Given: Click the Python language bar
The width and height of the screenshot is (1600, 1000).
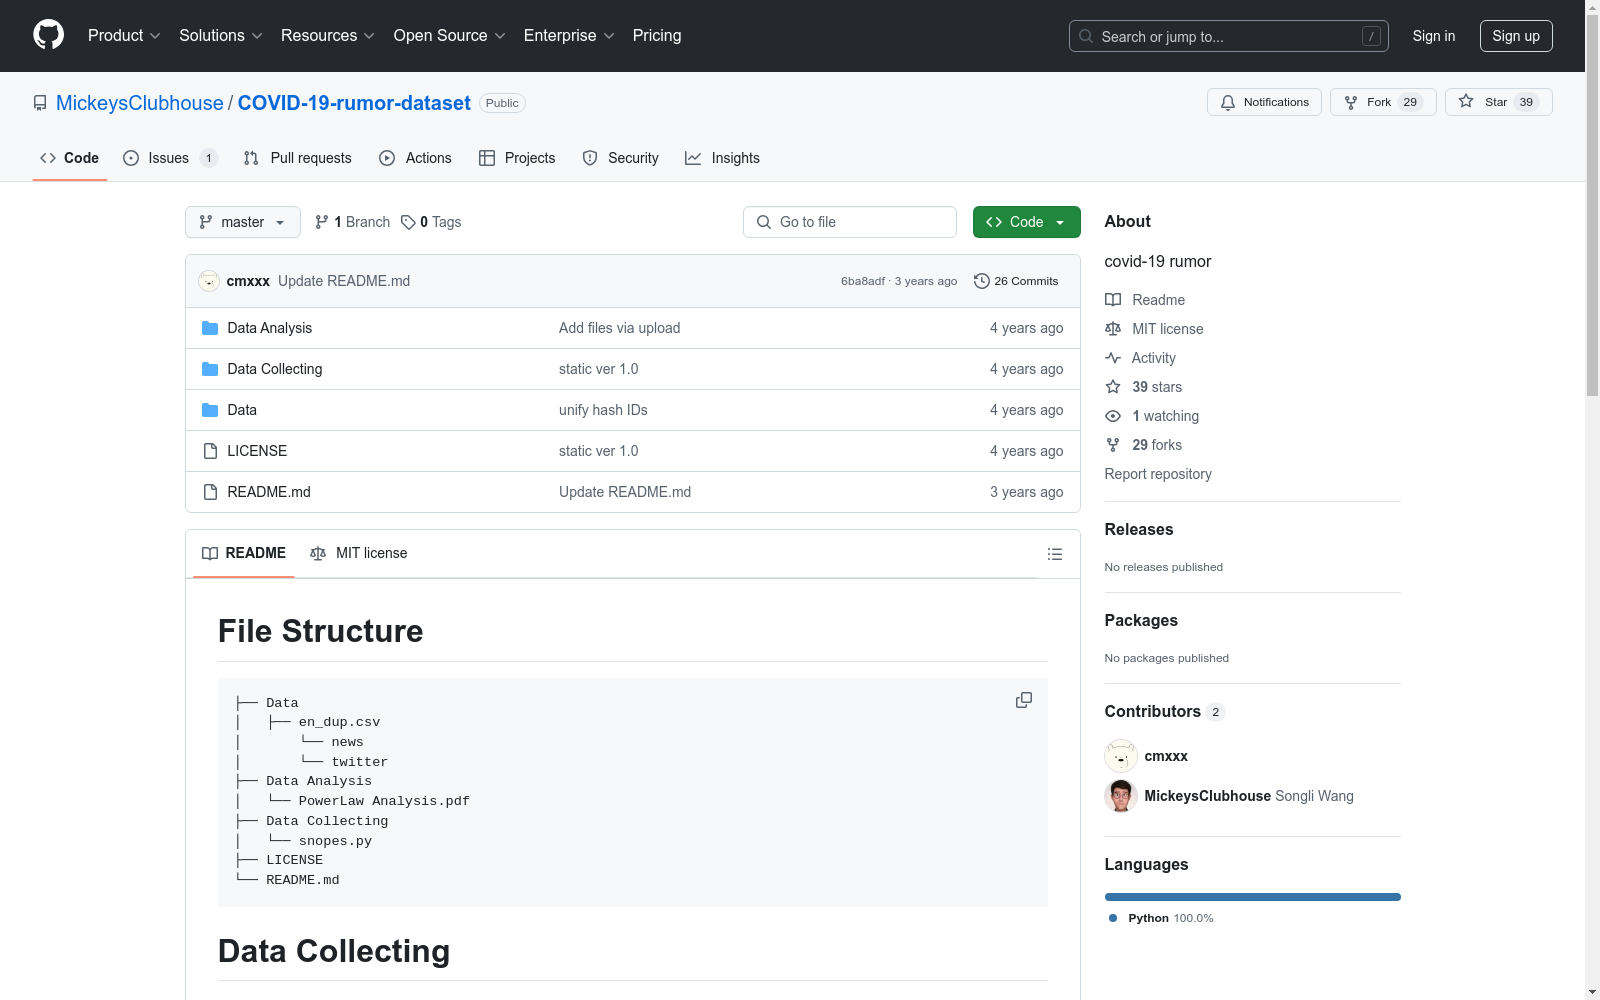Looking at the screenshot, I should tap(1253, 897).
